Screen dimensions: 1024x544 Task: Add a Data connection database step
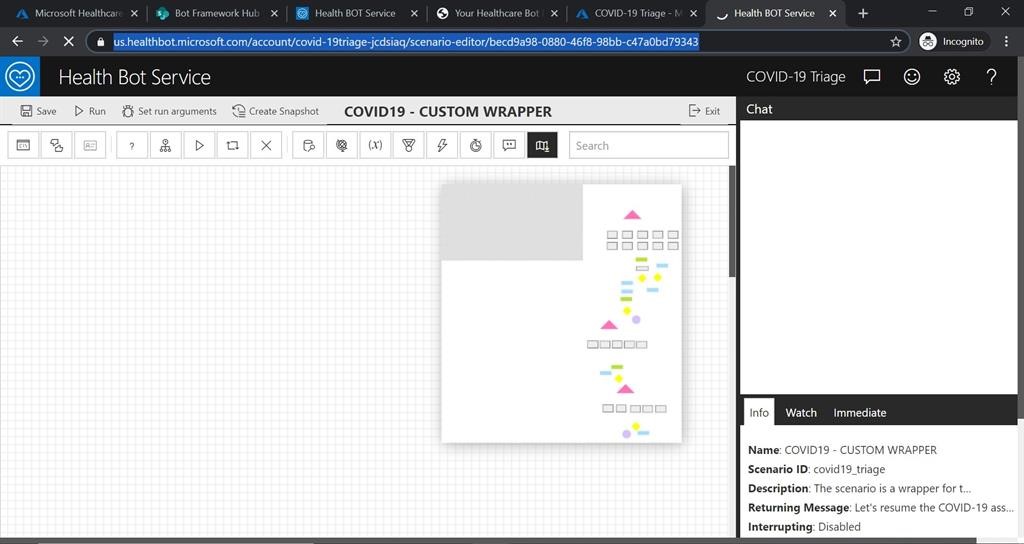point(308,146)
